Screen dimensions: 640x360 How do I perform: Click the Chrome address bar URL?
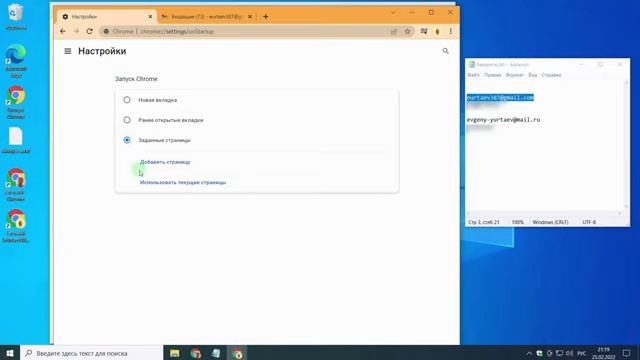[x=177, y=31]
